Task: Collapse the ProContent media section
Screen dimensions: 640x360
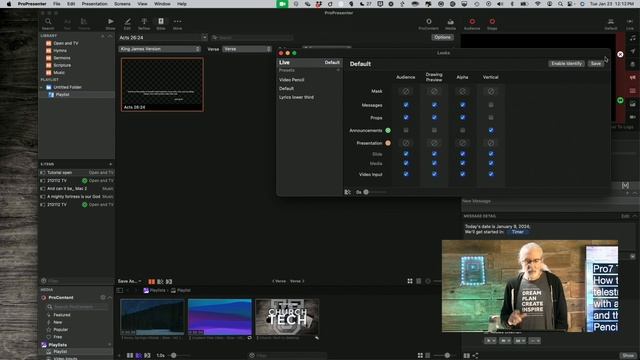Action: [109, 298]
